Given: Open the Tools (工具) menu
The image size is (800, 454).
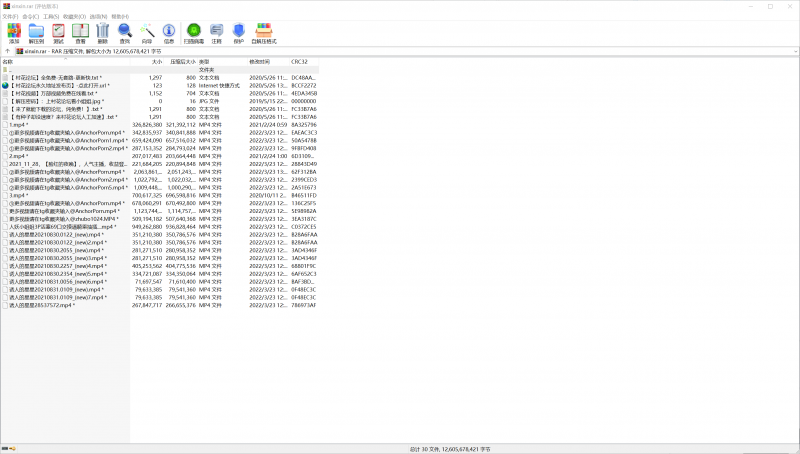Looking at the screenshot, I should pyautogui.click(x=50, y=17).
